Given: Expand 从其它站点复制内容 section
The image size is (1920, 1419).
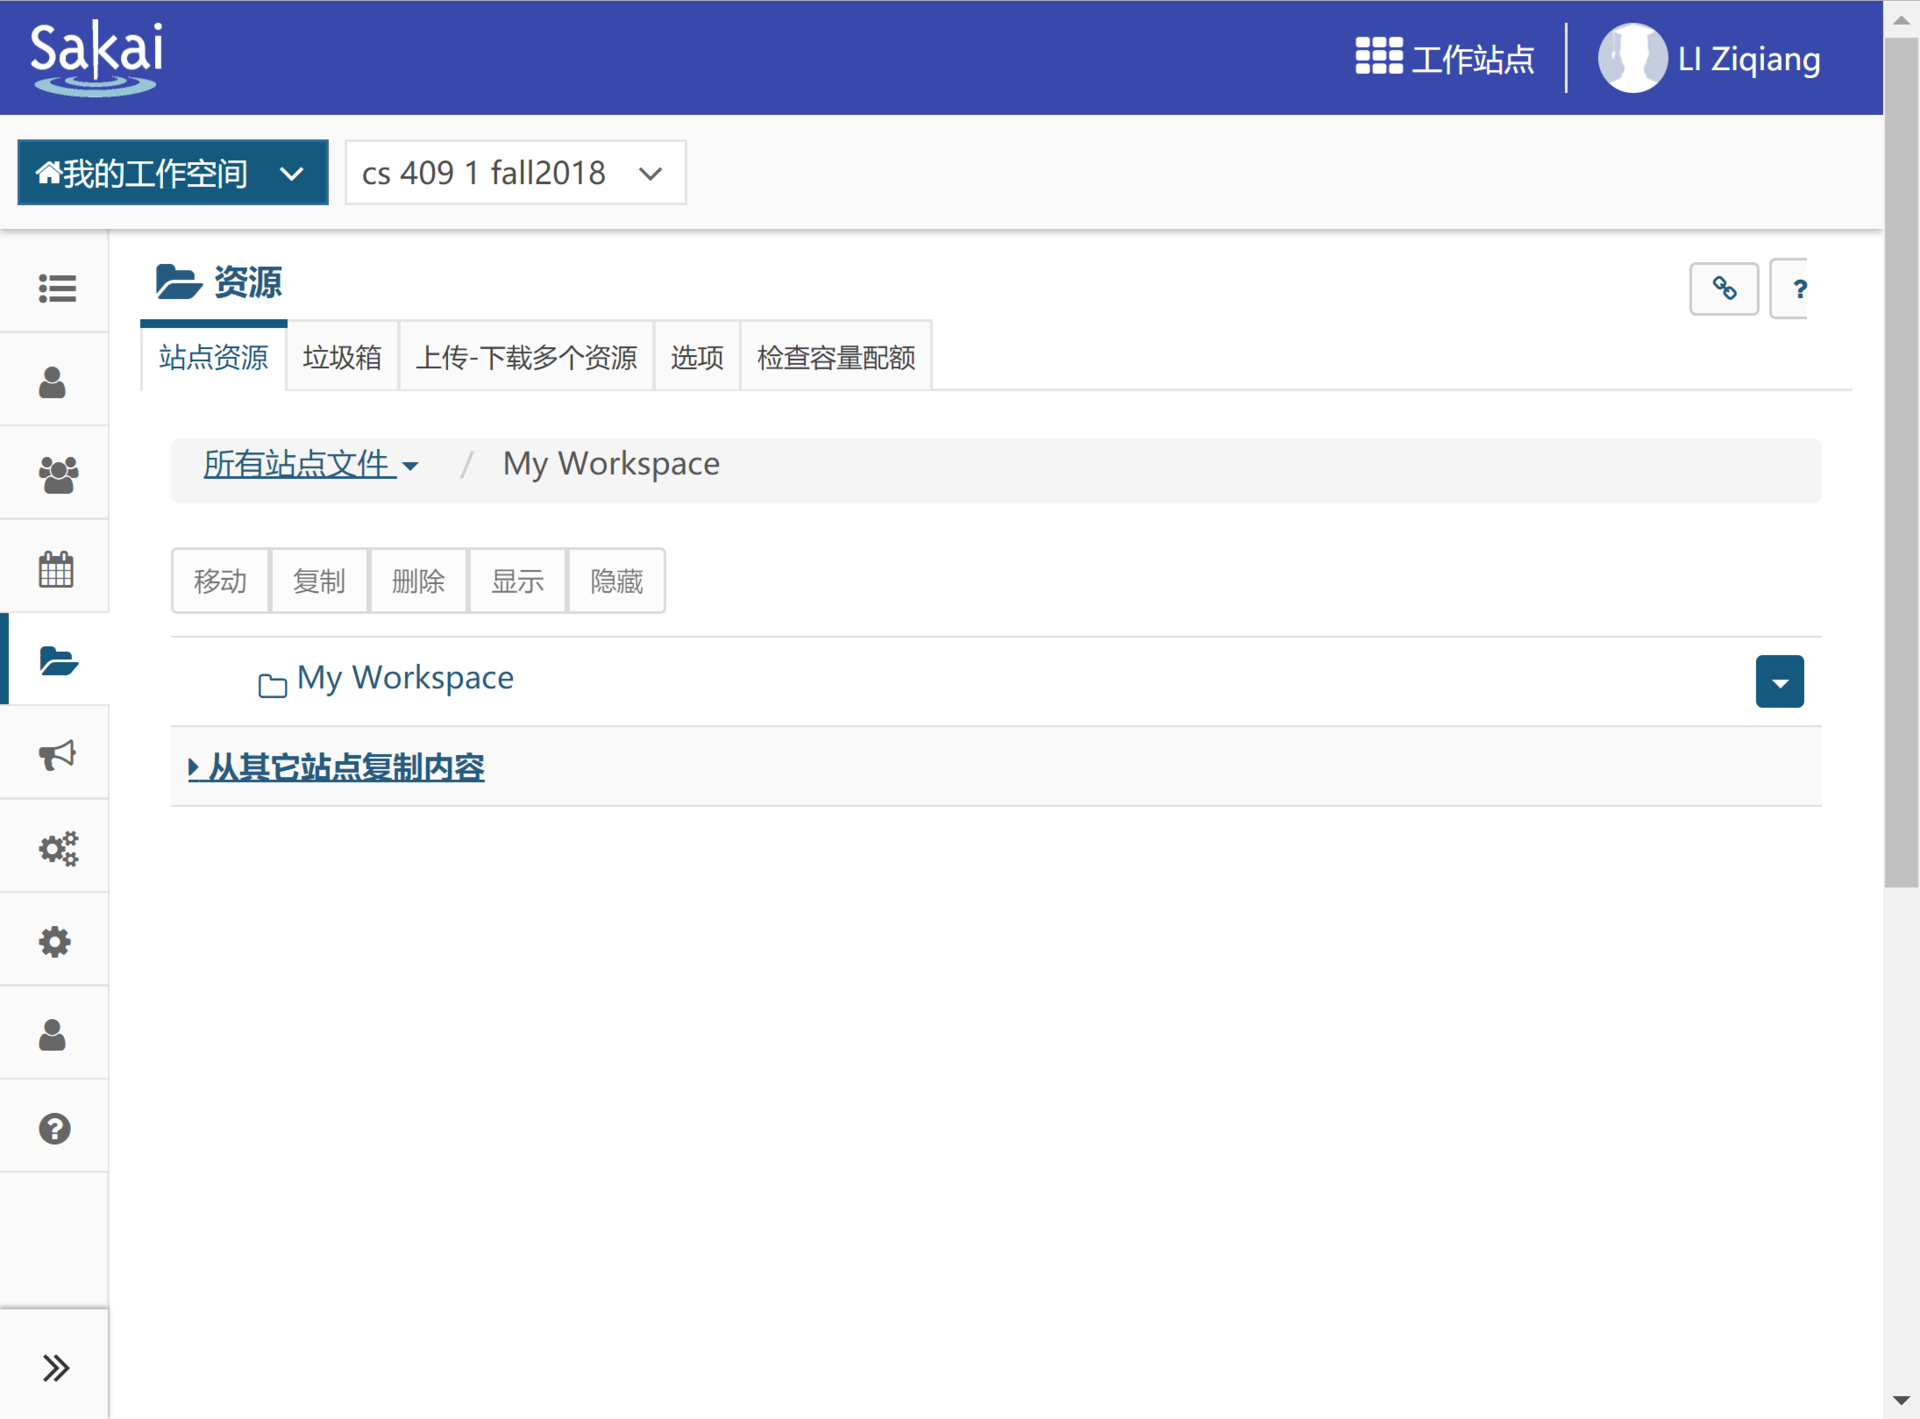Looking at the screenshot, I should 336,767.
